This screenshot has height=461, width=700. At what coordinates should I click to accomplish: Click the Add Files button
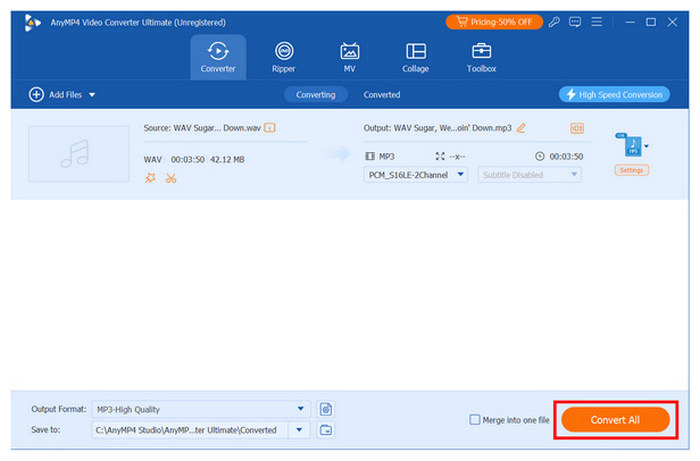click(x=55, y=95)
